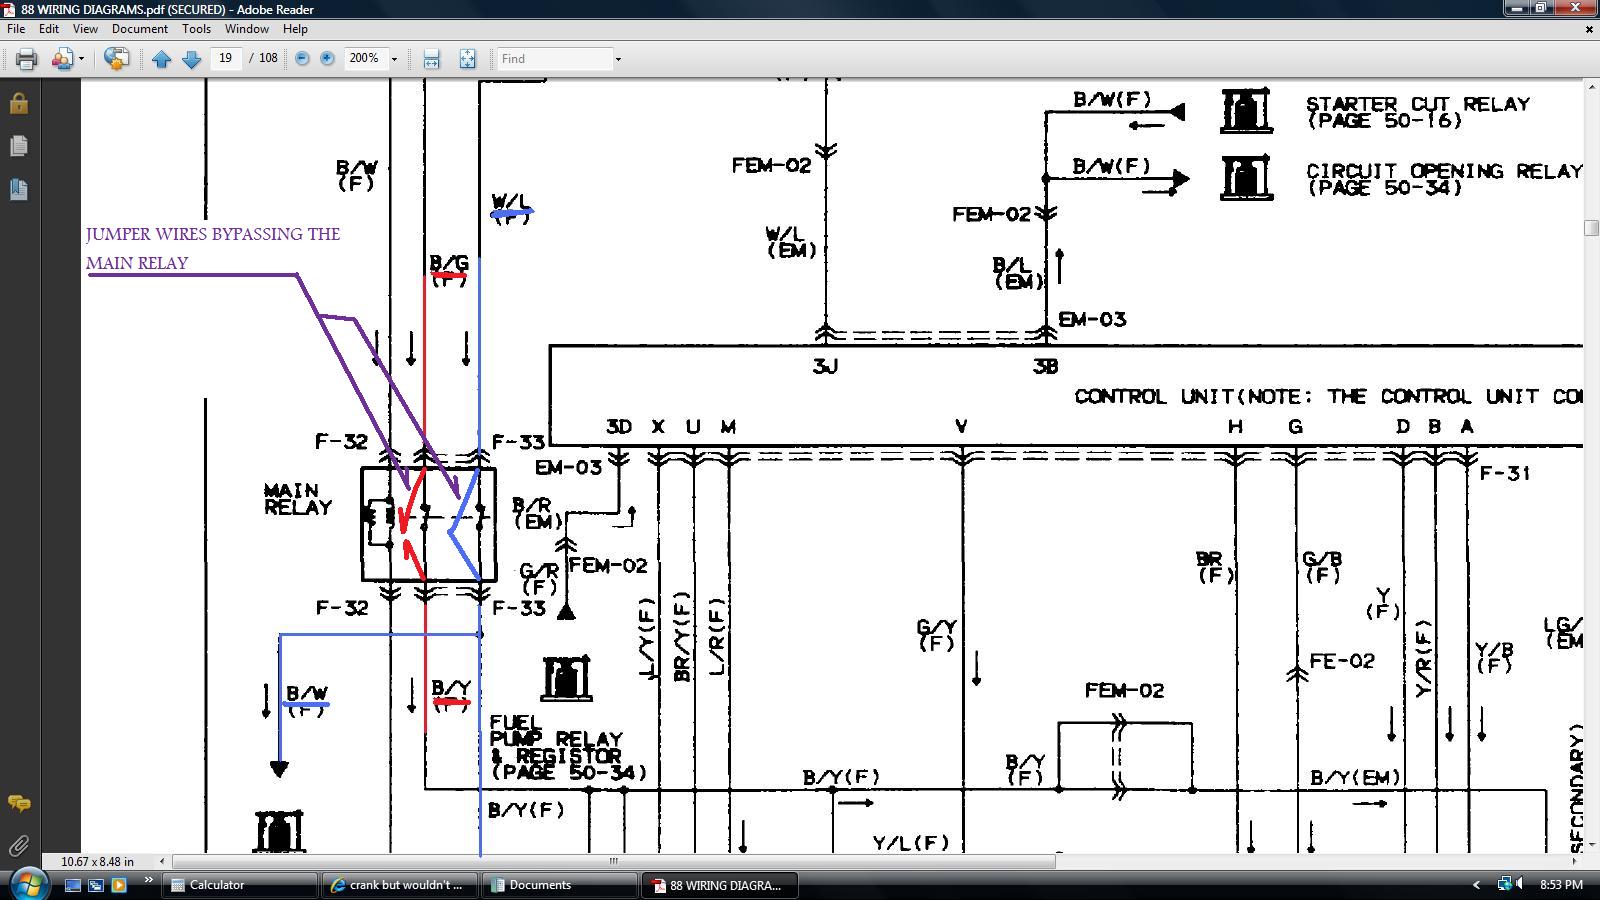Screen dimensions: 1600x900
Task: Expand dropdown next to email icon
Action: pyautogui.click(x=81, y=59)
